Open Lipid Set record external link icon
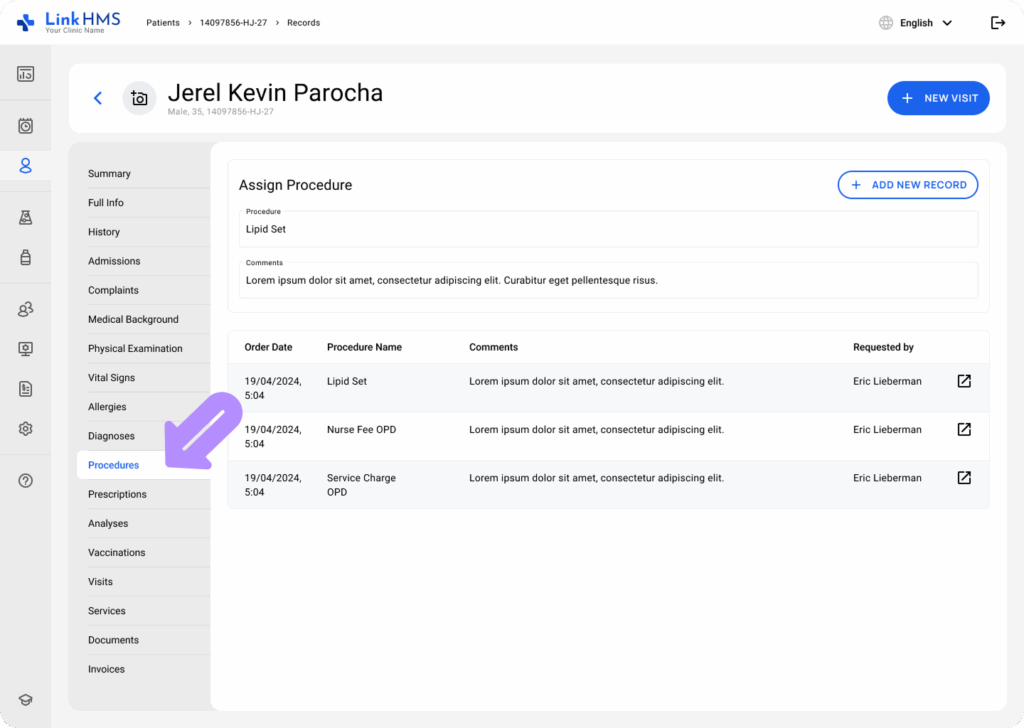The image size is (1024, 728). 964,381
